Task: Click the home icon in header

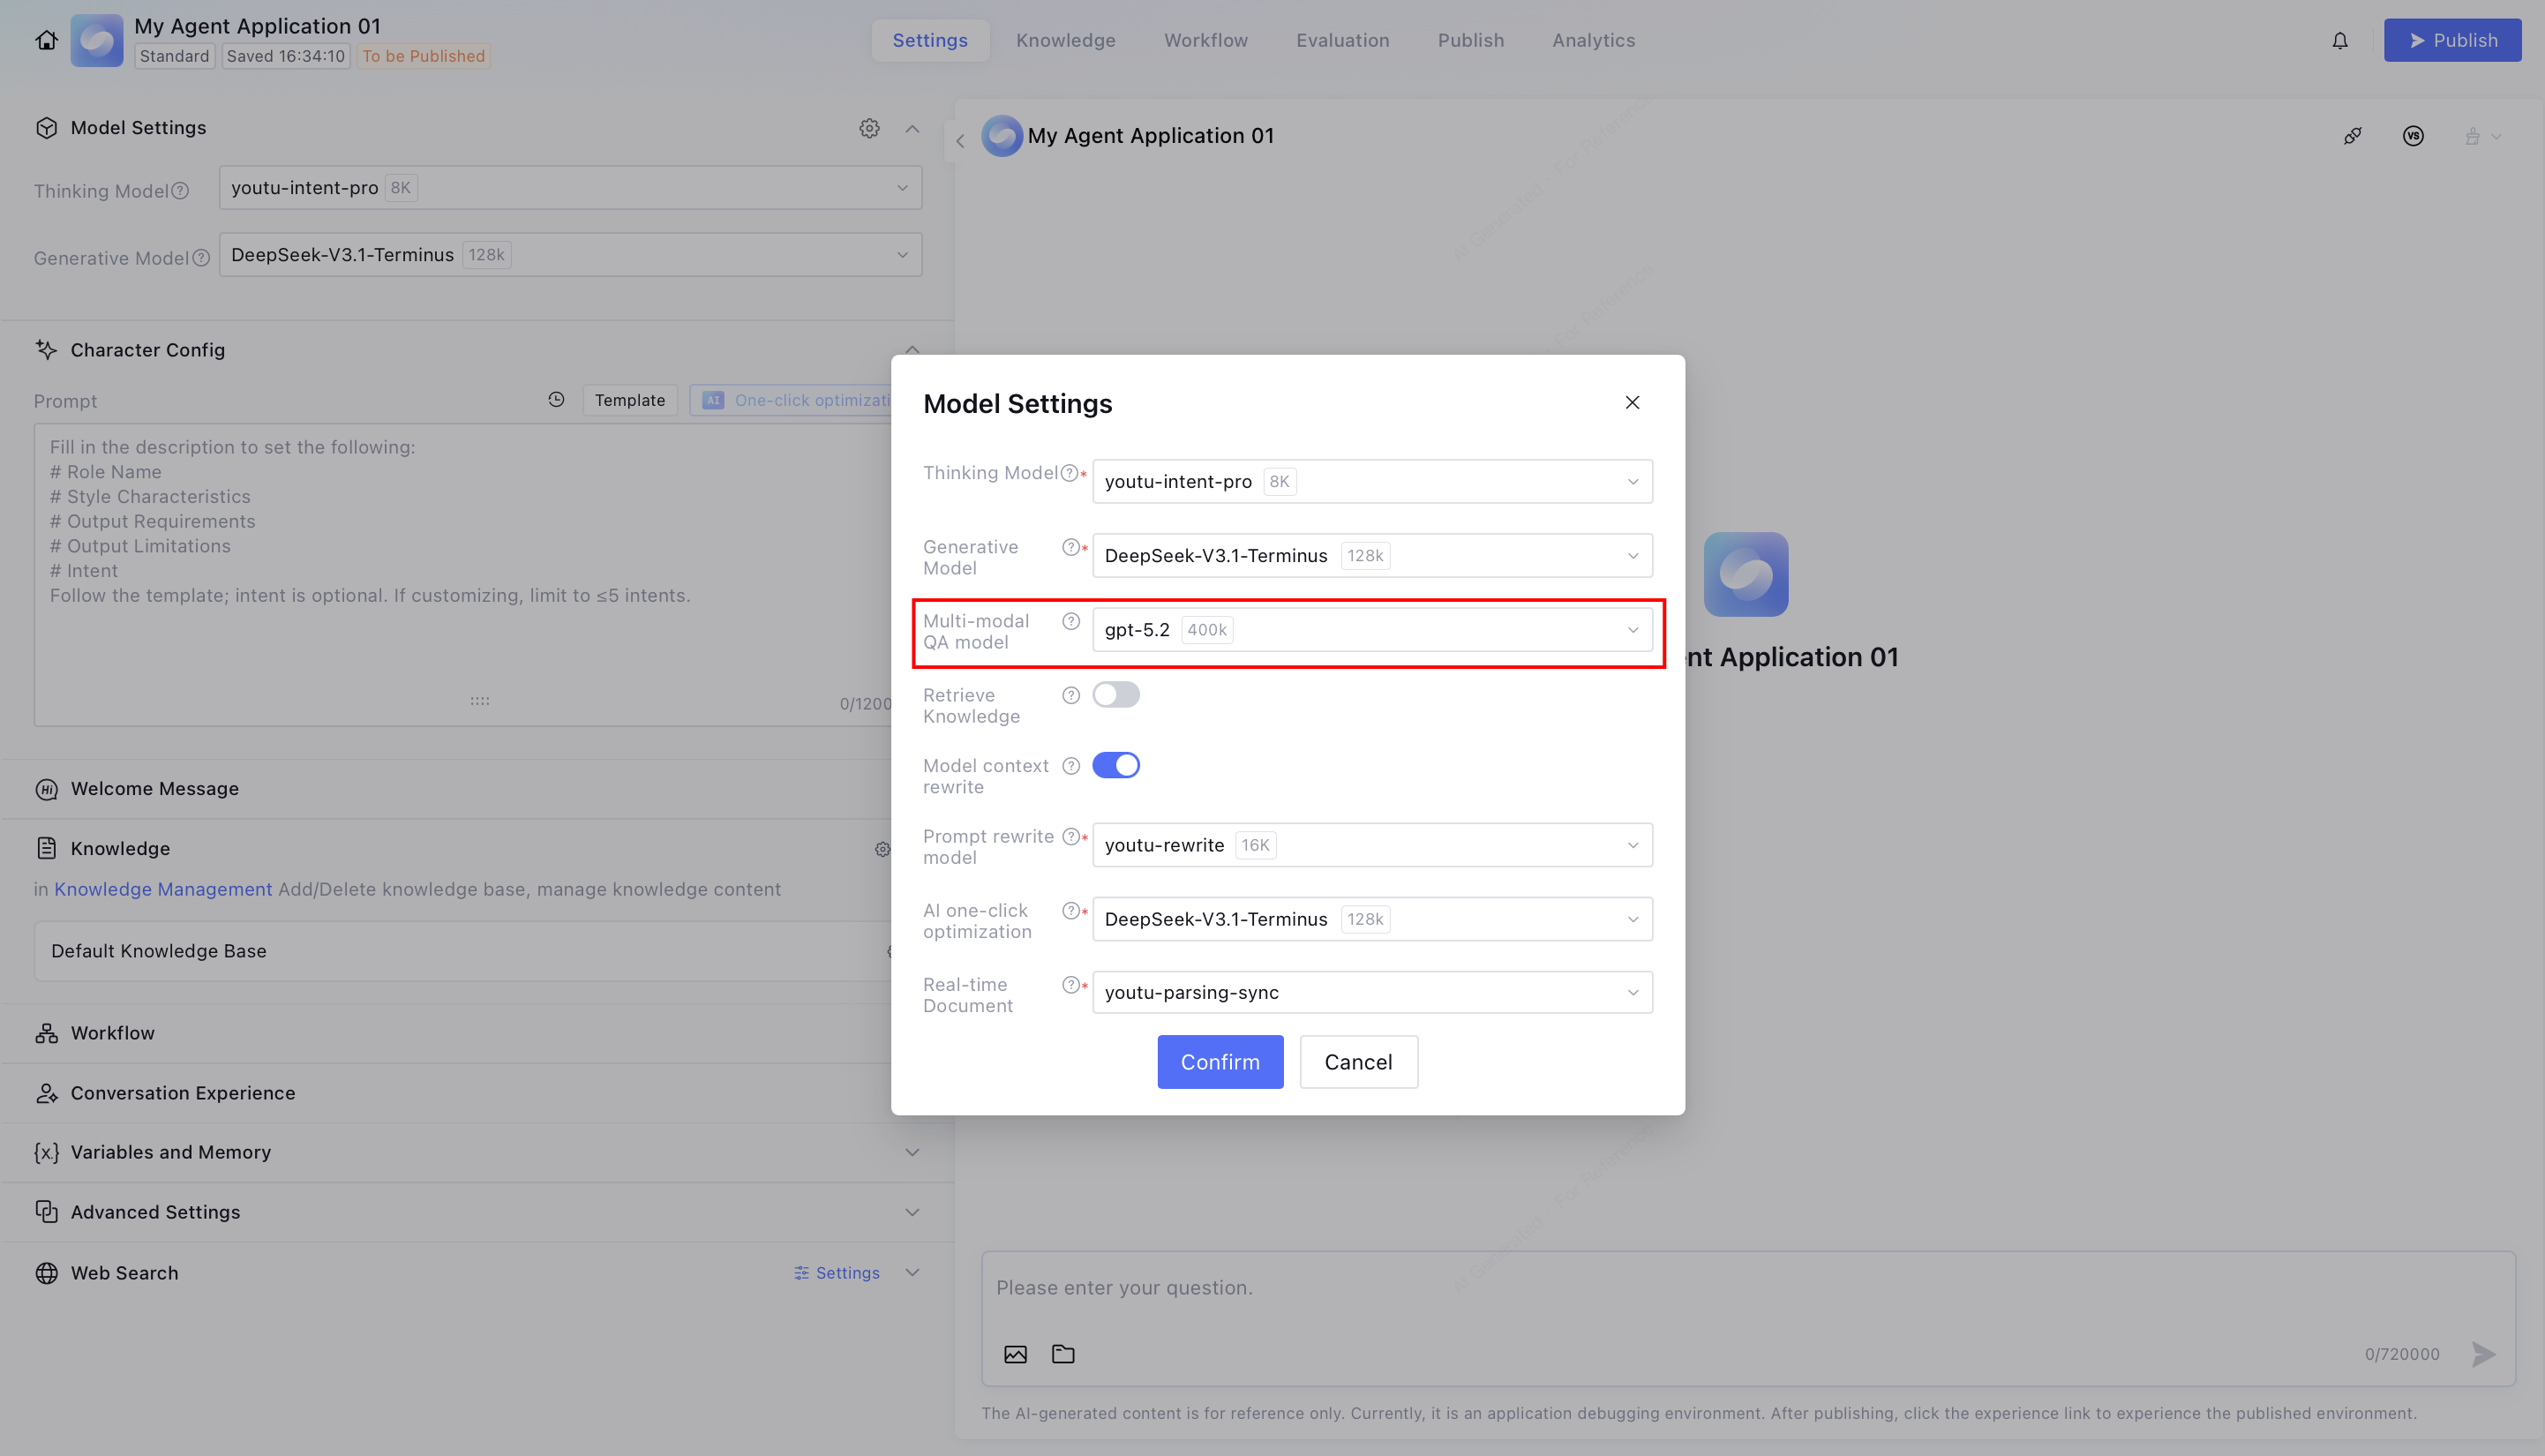Action: (x=46, y=40)
